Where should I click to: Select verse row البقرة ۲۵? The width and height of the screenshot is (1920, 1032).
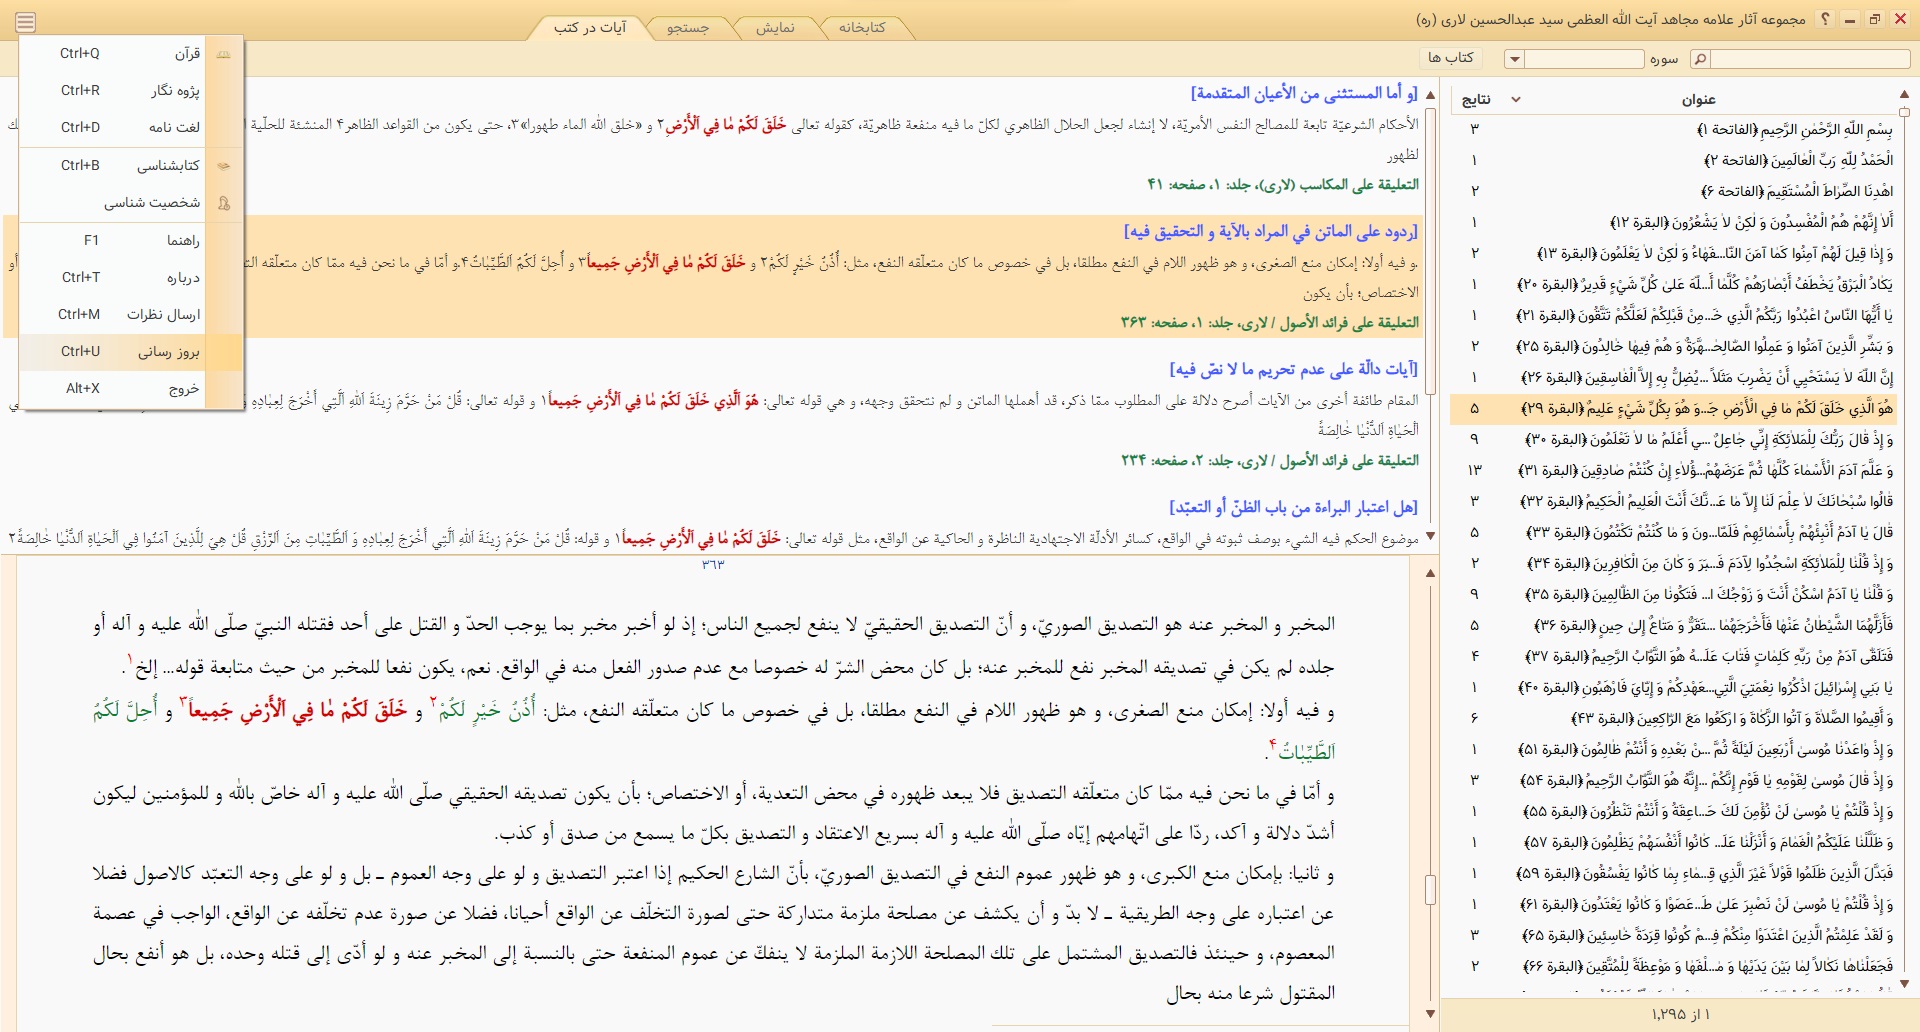coord(1672,346)
